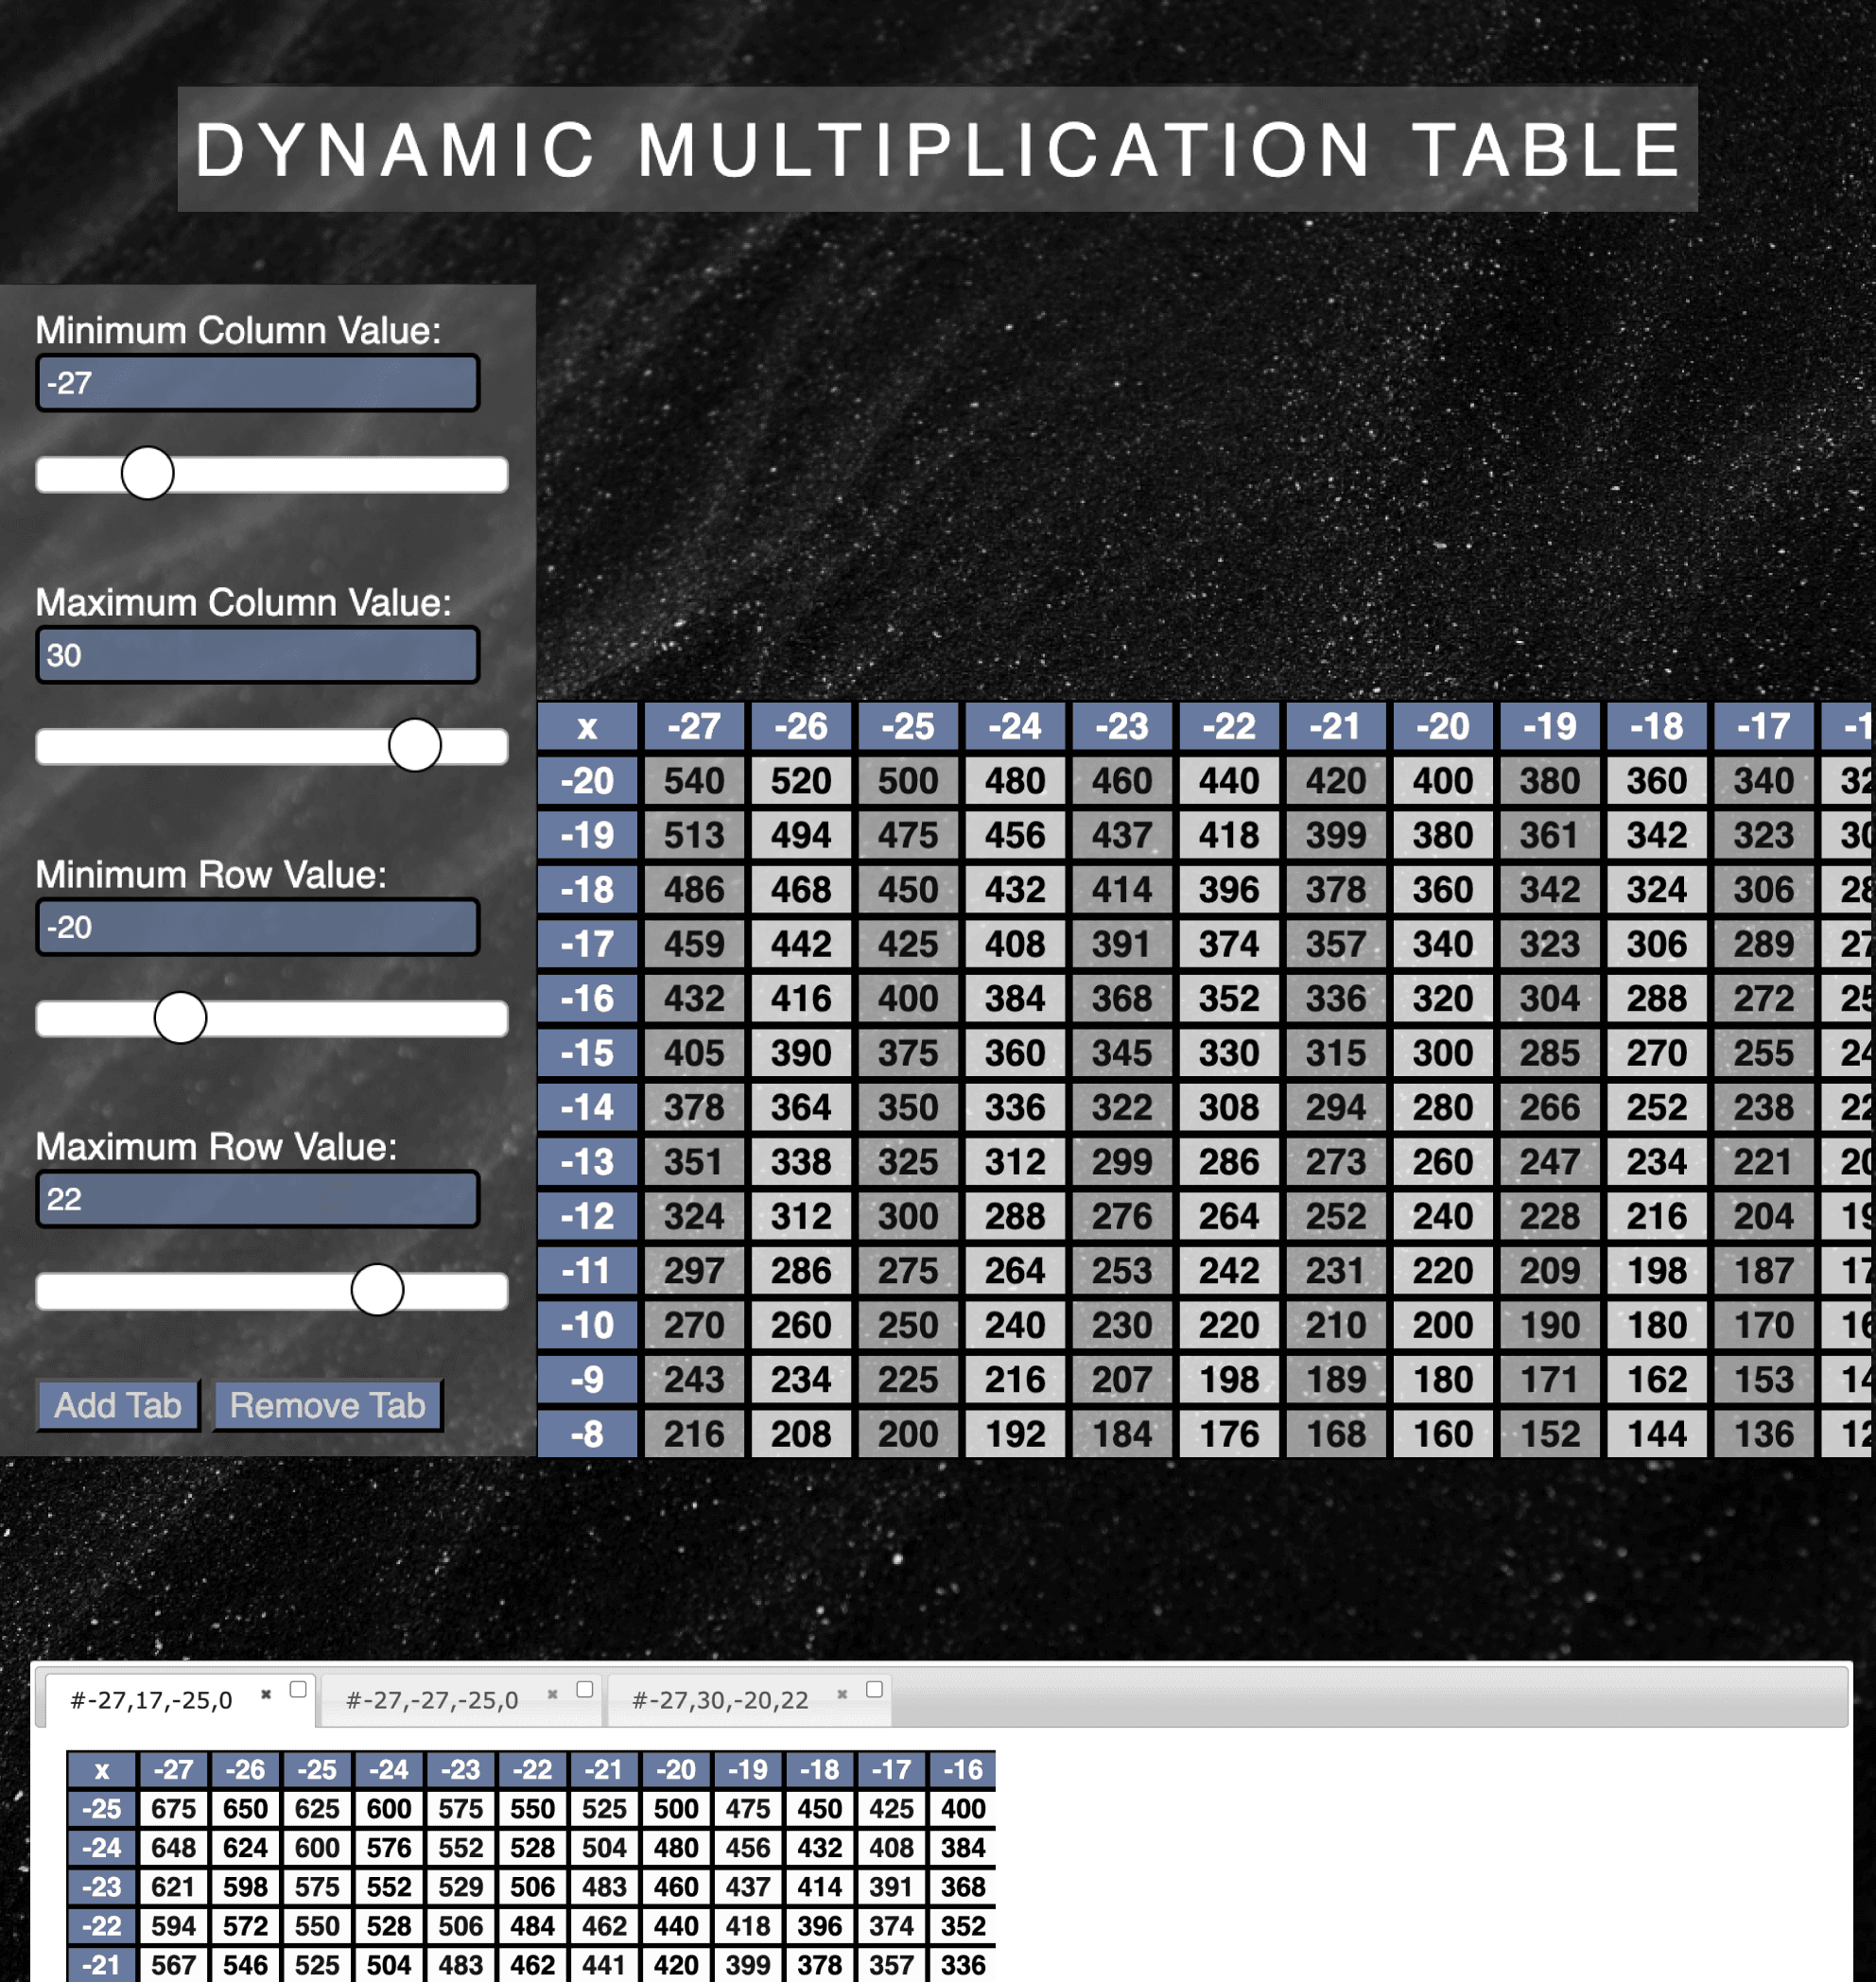The height and width of the screenshot is (1982, 1876).
Task: Close the #-27,30,-20,22 tab with its x icon
Action: coord(842,1694)
